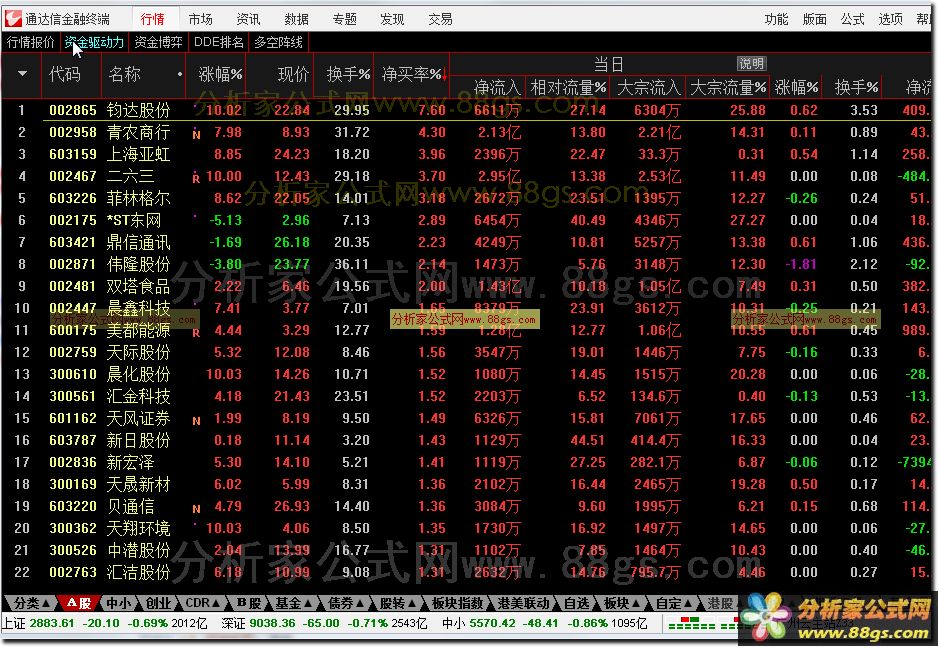Click the 名称 header sort dot

179,74
